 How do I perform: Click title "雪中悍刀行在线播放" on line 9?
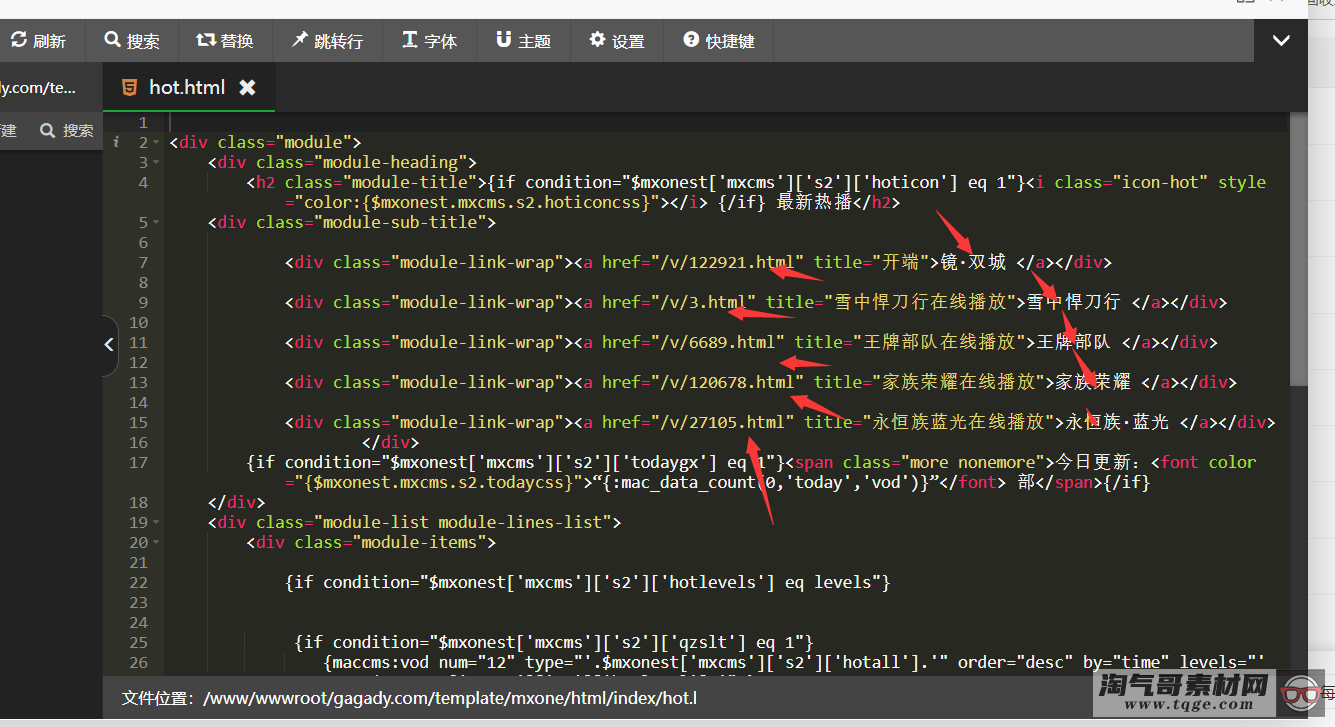[x=920, y=302]
